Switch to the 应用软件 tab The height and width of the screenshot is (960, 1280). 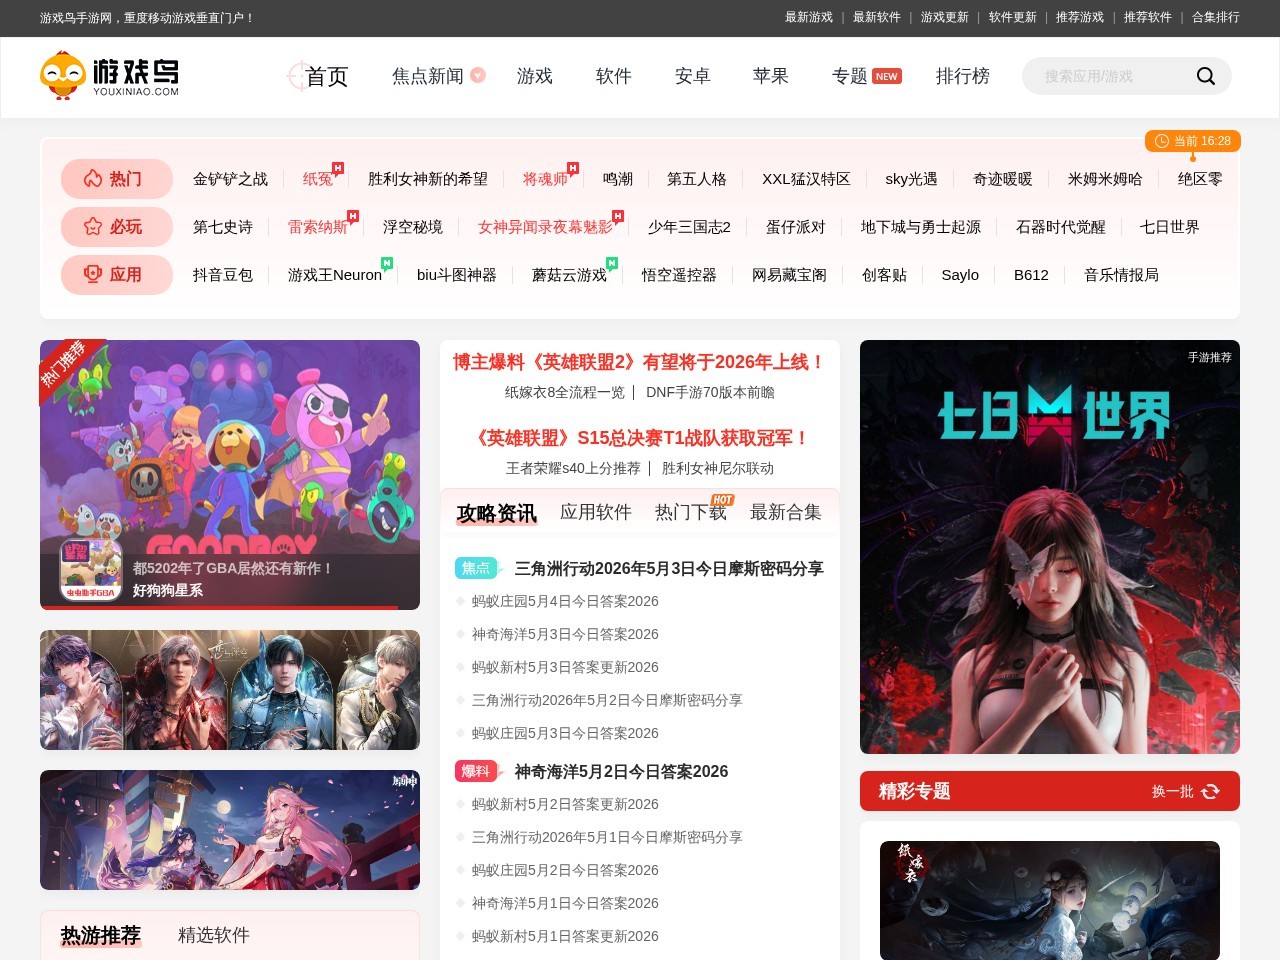pos(596,512)
